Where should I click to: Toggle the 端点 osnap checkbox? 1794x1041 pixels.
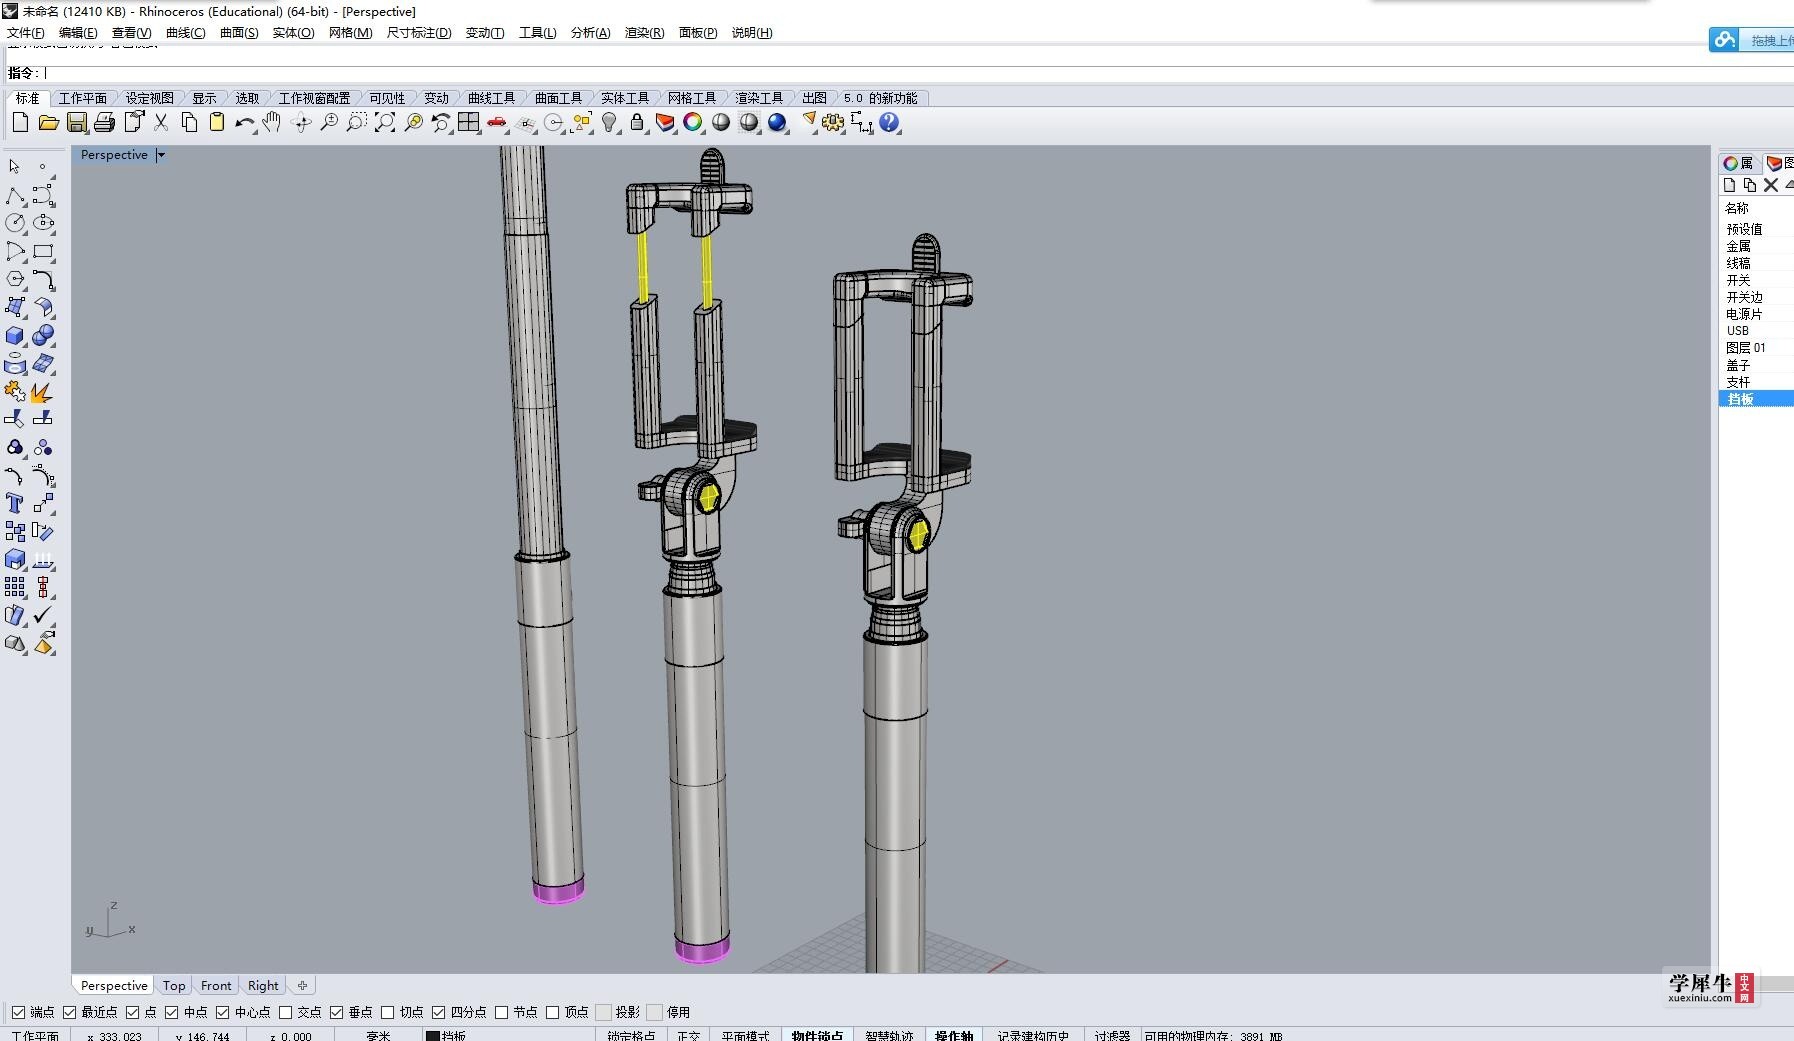point(18,1012)
